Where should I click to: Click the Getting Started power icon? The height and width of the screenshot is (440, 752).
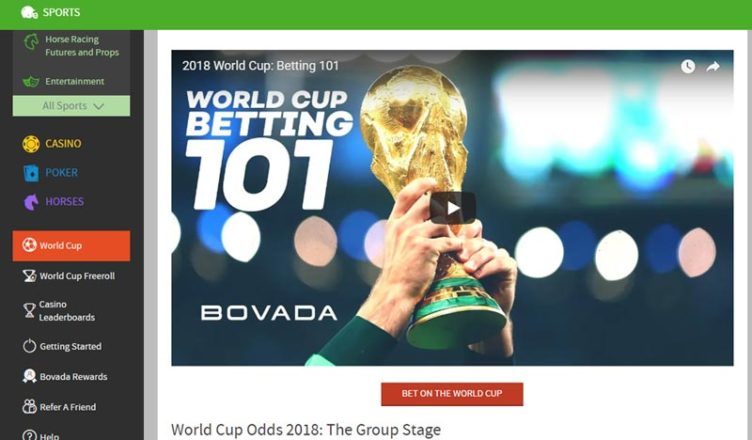pyautogui.click(x=29, y=346)
